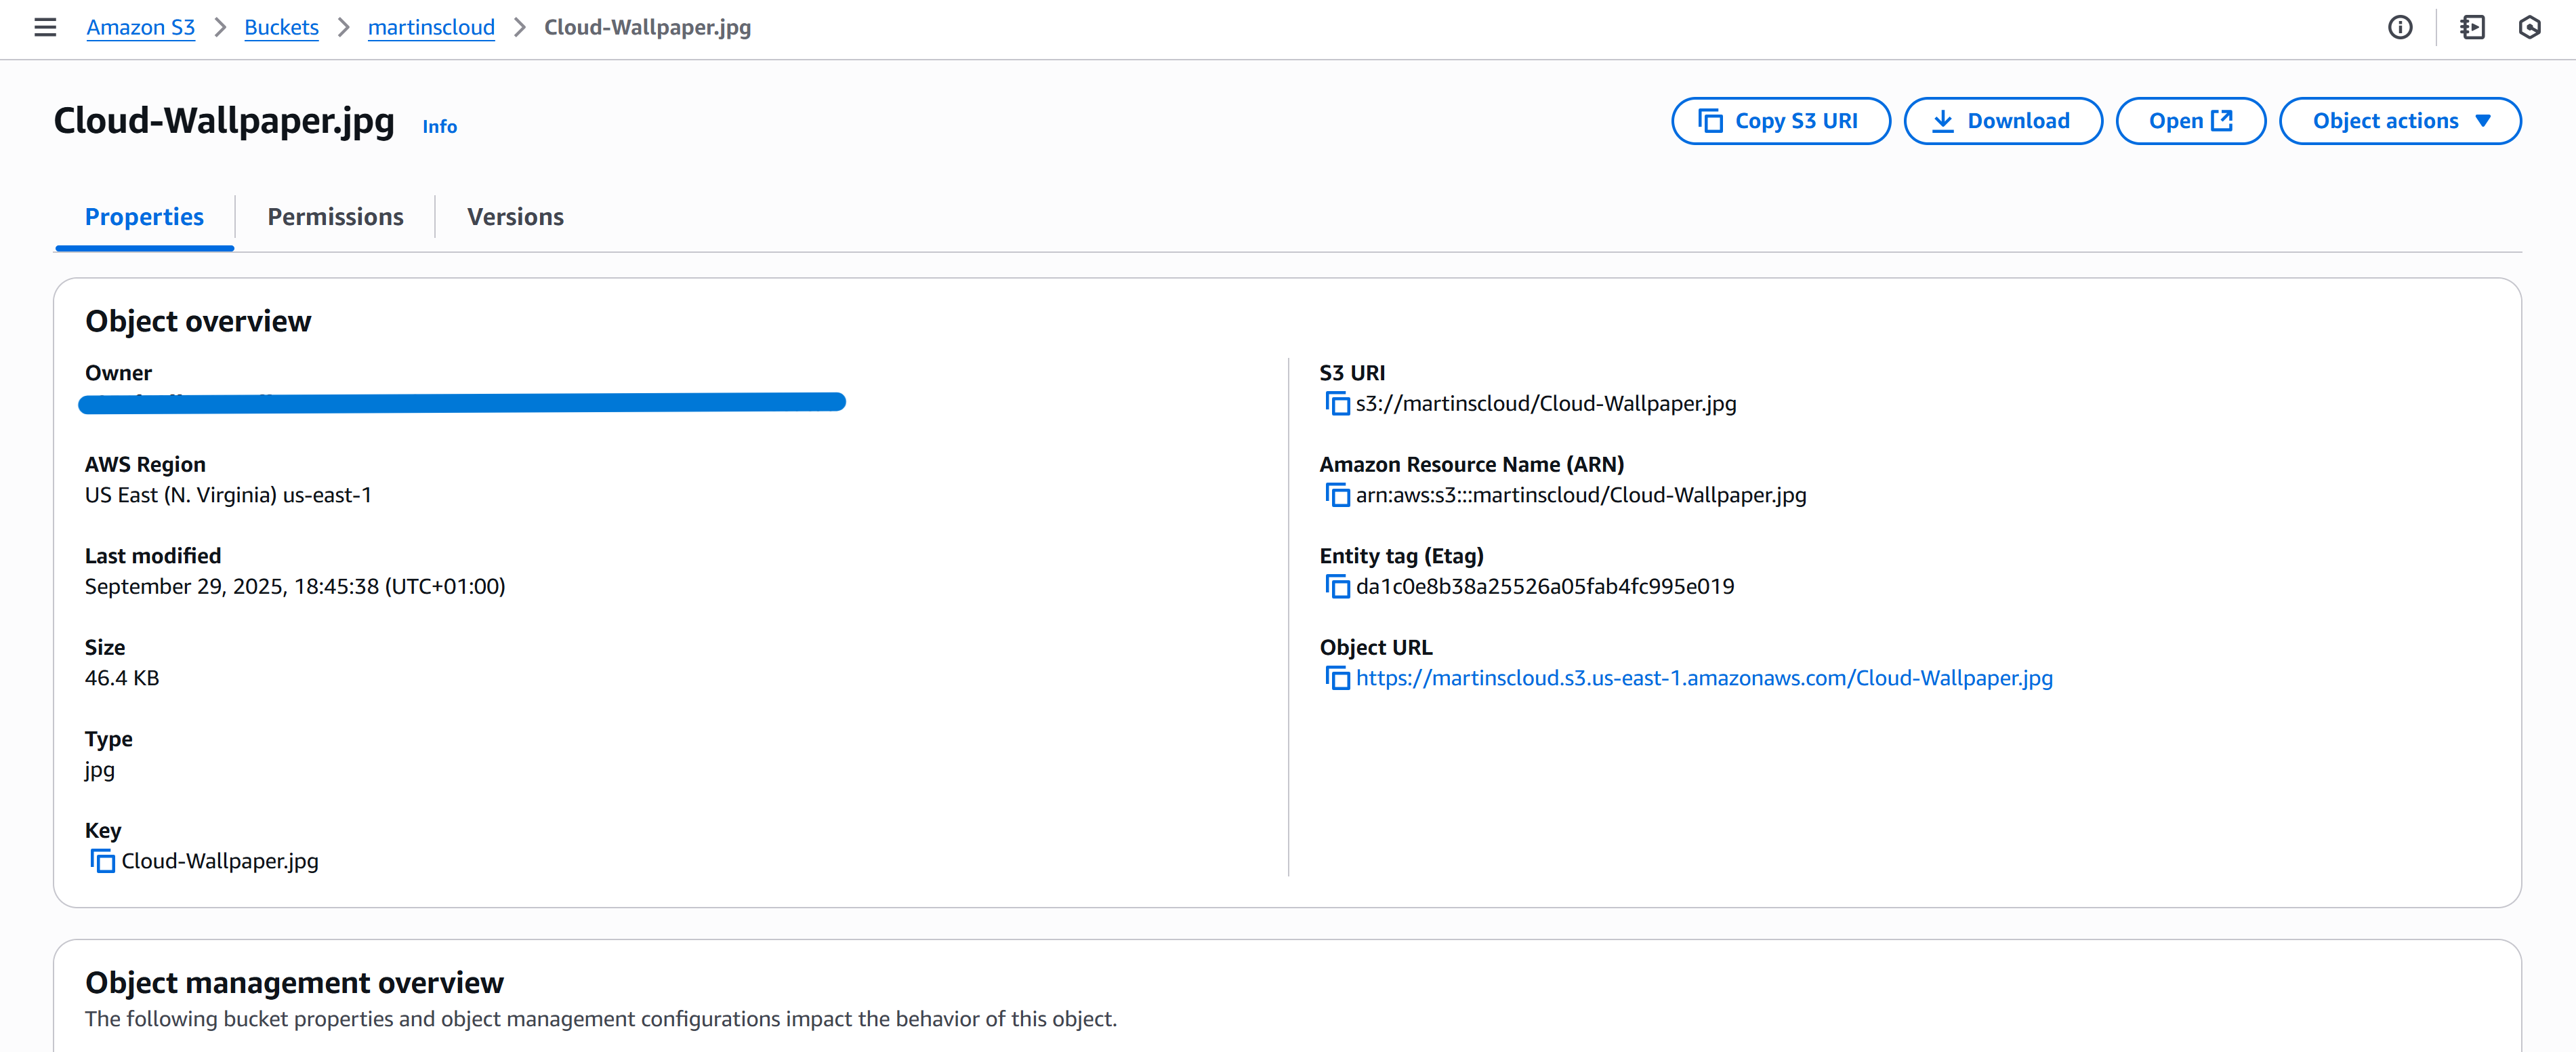
Task: Click the Cloud-Wallpaper.jpg breadcrumb text
Action: coord(647,27)
